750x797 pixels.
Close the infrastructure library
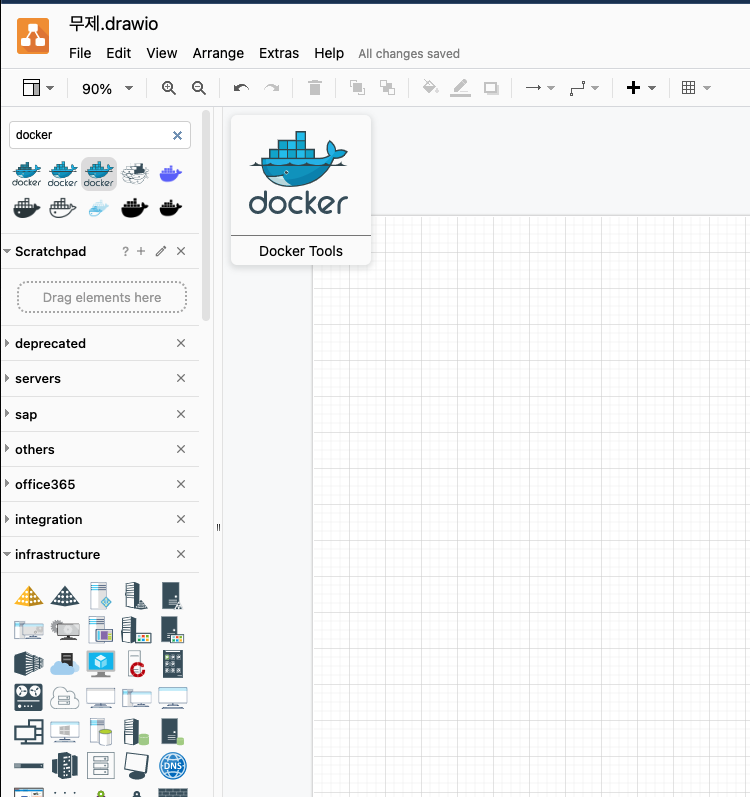coord(181,554)
